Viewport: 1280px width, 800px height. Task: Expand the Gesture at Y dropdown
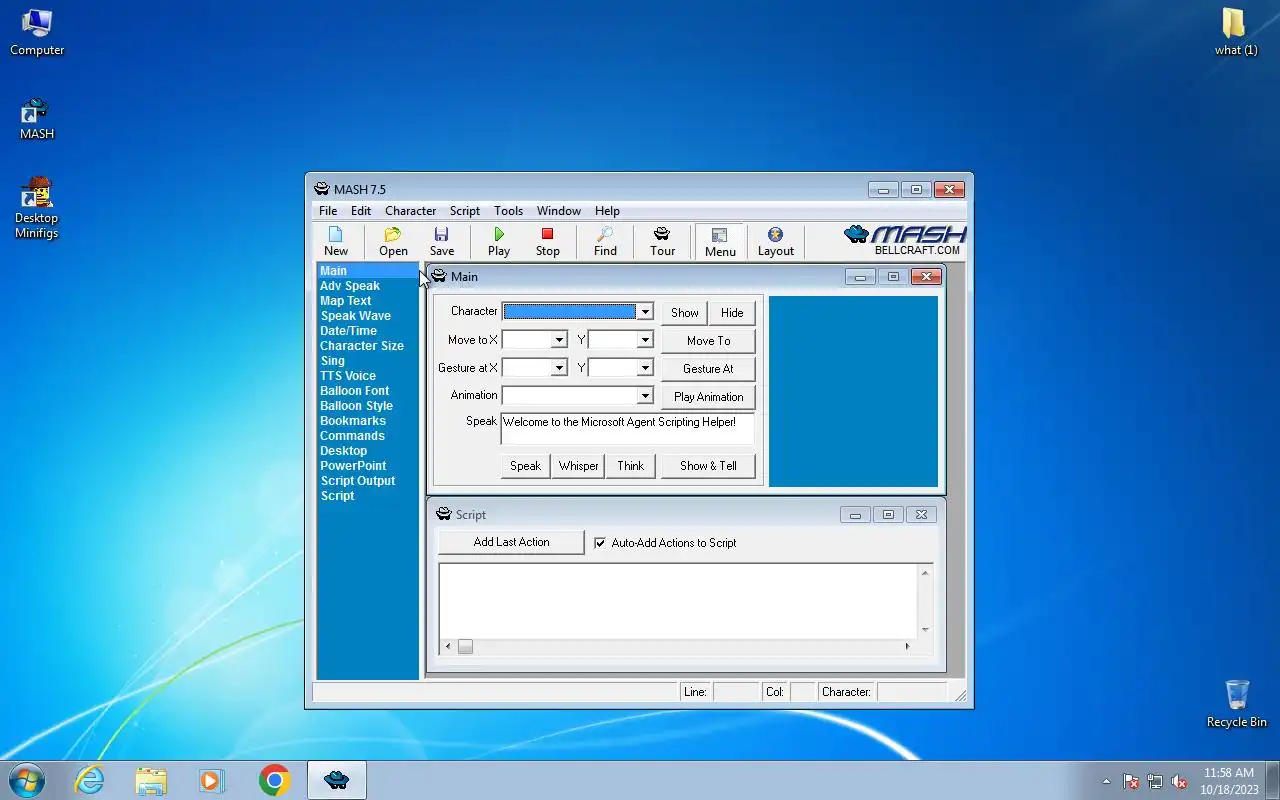click(x=645, y=368)
